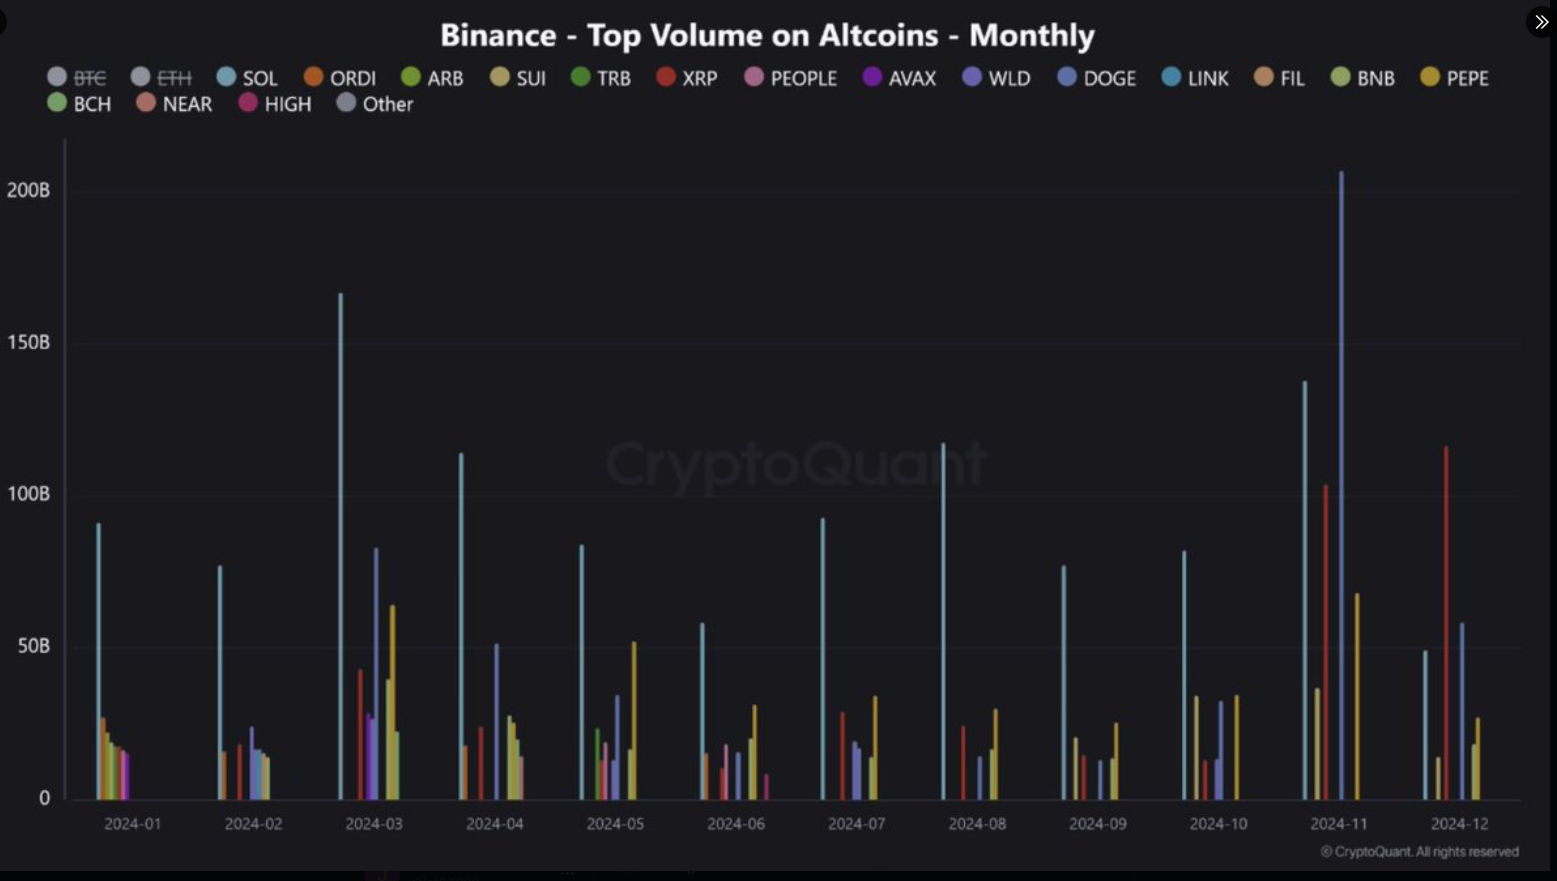Click the 2024-03 x-axis label
This screenshot has height=881, width=1557.
374,824
